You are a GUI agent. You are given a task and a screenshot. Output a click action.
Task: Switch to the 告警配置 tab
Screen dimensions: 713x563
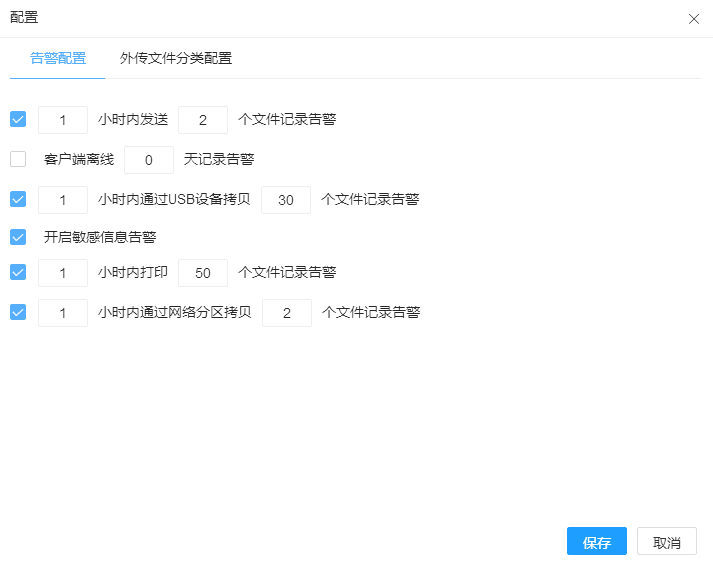click(x=58, y=58)
